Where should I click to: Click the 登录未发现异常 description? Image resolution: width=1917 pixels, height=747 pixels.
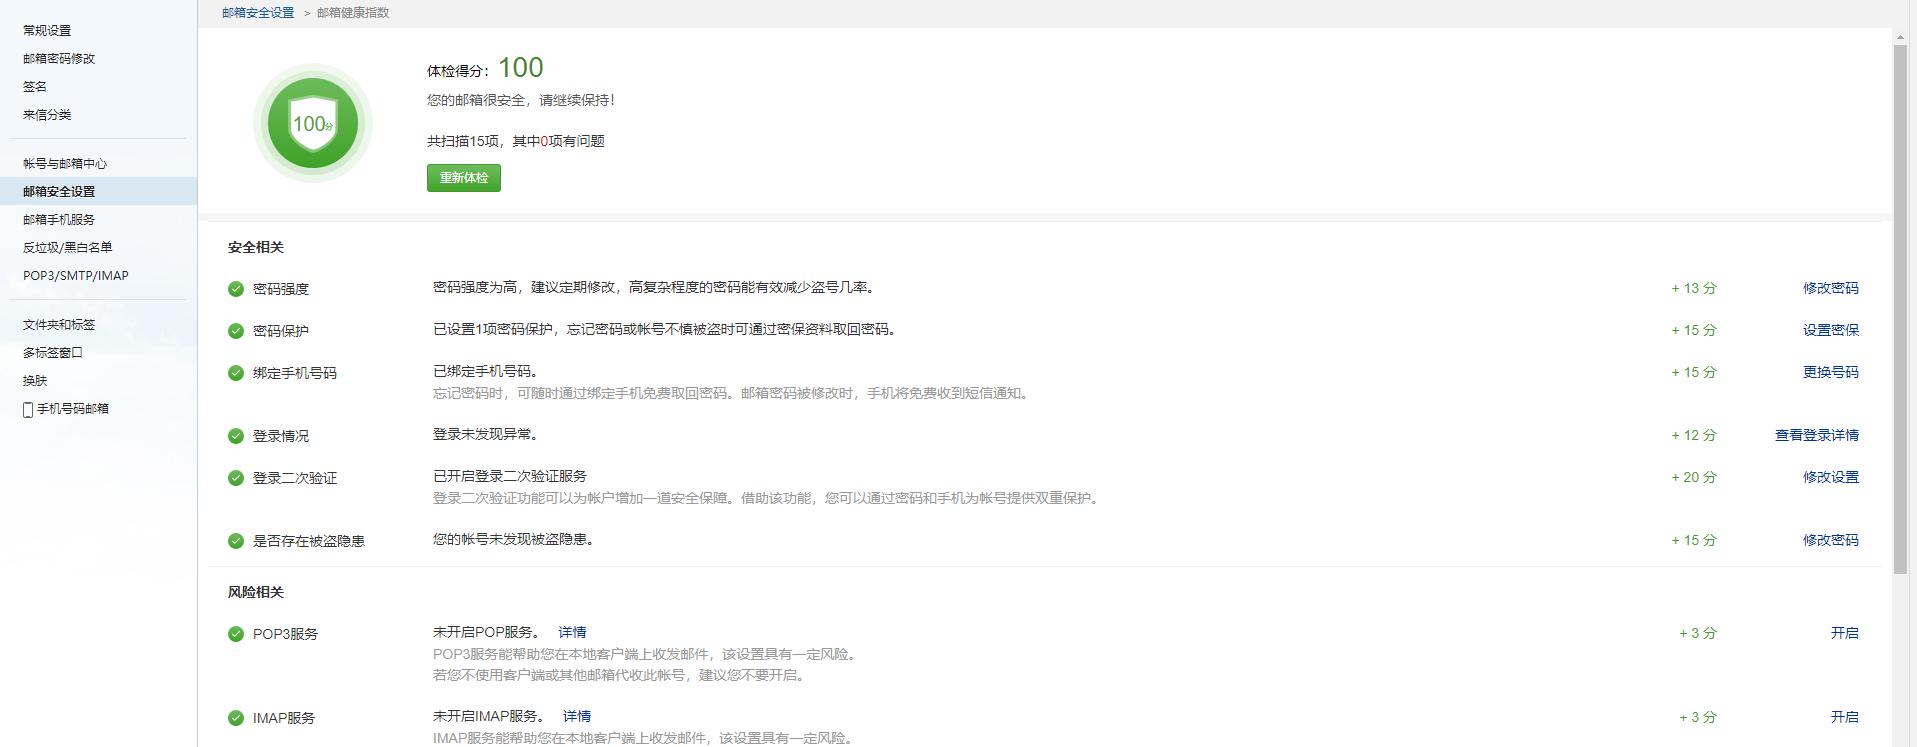click(x=487, y=434)
